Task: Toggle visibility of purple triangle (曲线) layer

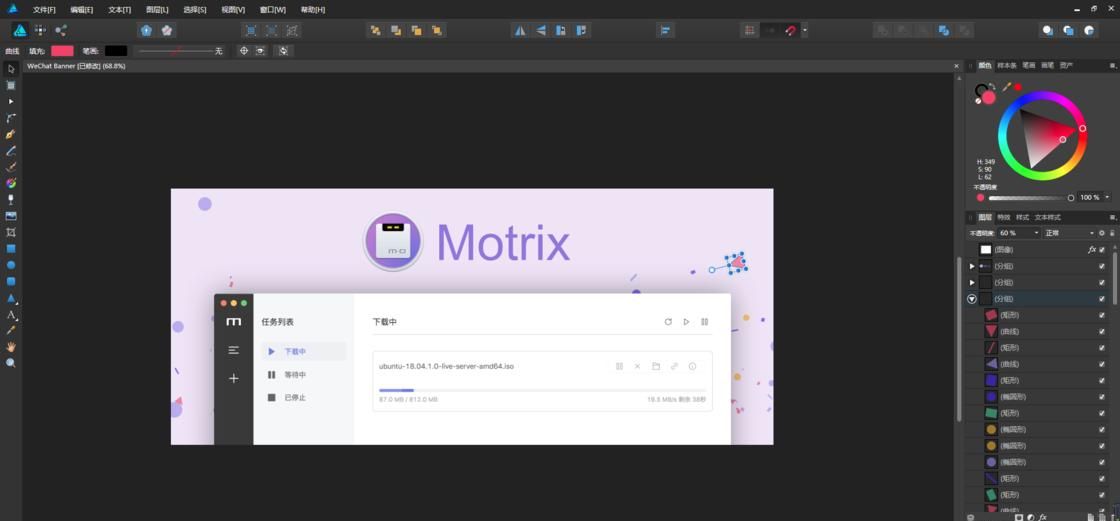Action: [x=1101, y=364]
